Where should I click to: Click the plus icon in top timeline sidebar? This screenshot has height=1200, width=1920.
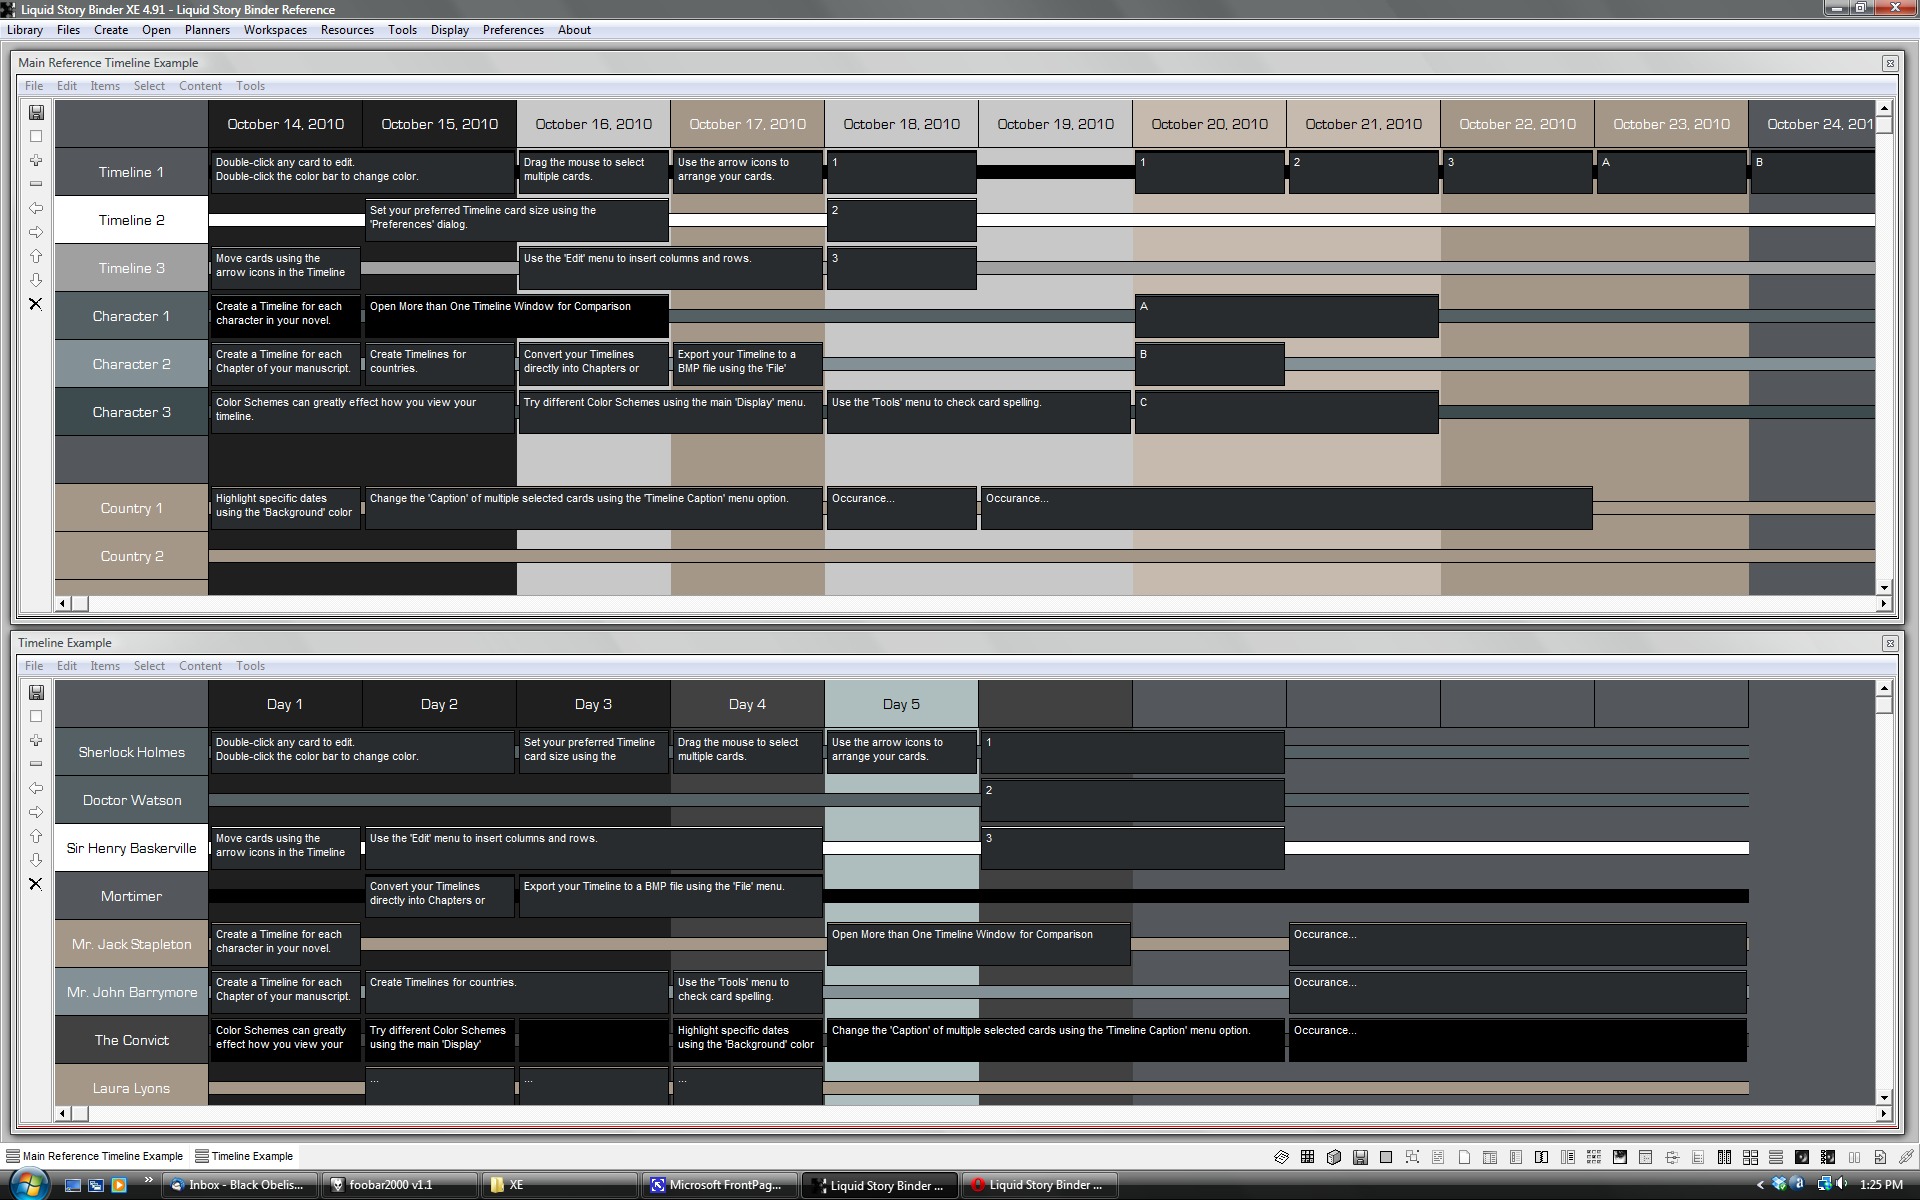(36, 160)
